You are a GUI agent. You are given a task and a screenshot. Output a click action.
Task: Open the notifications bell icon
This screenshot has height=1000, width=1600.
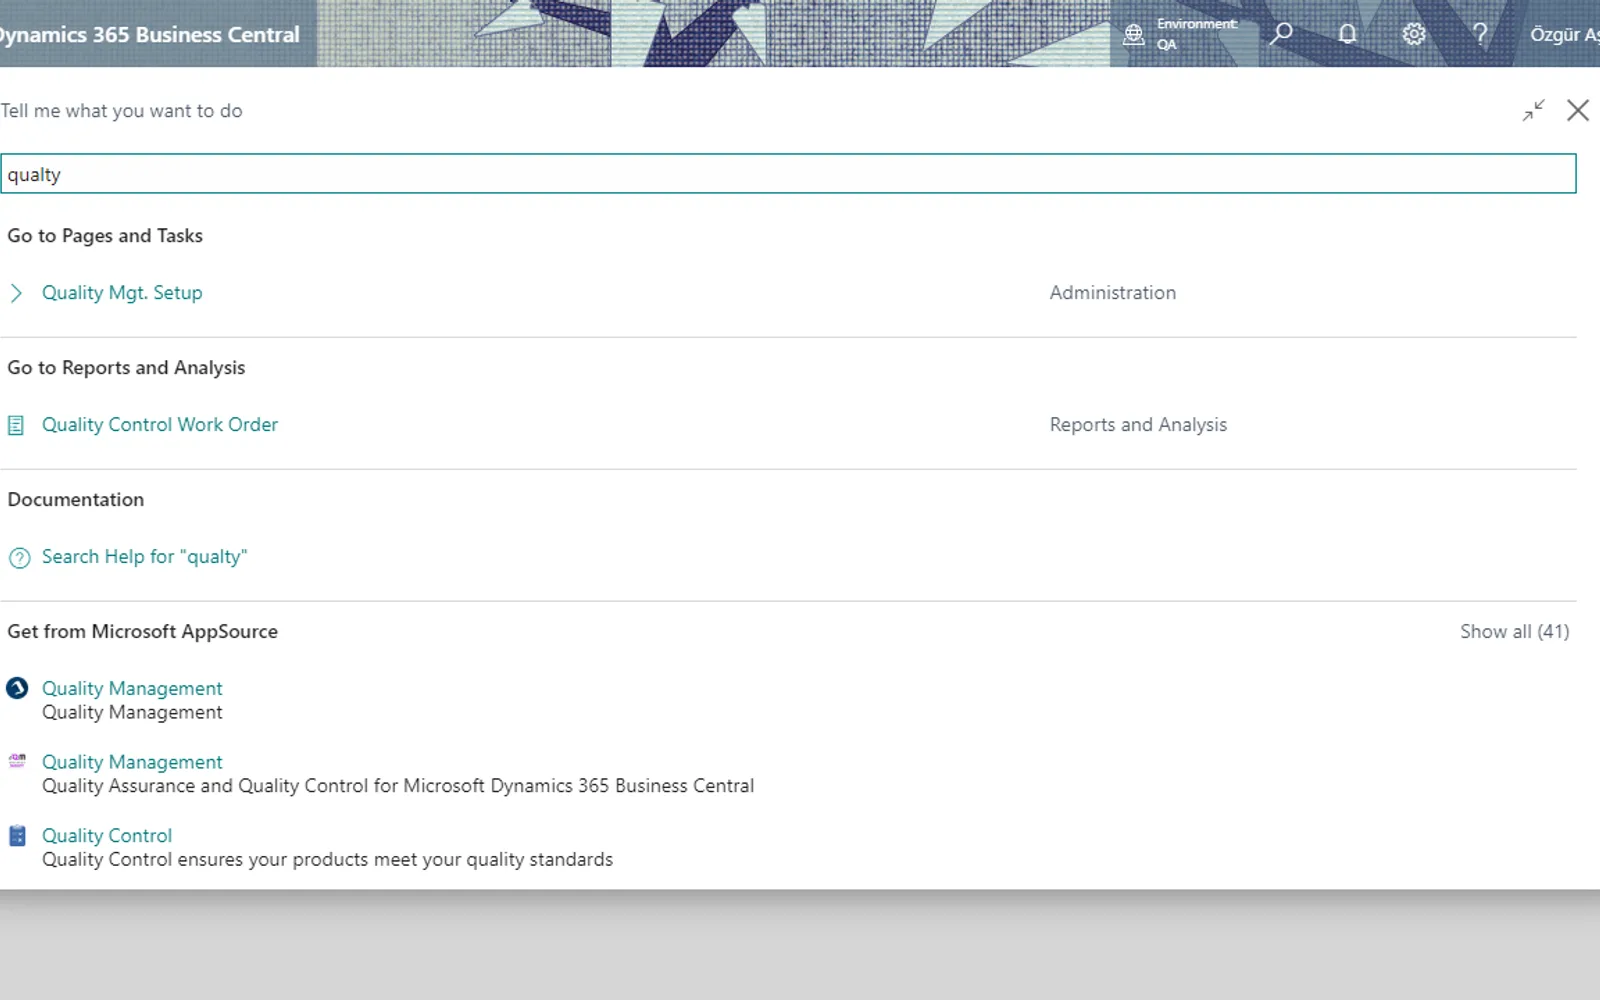(x=1347, y=34)
